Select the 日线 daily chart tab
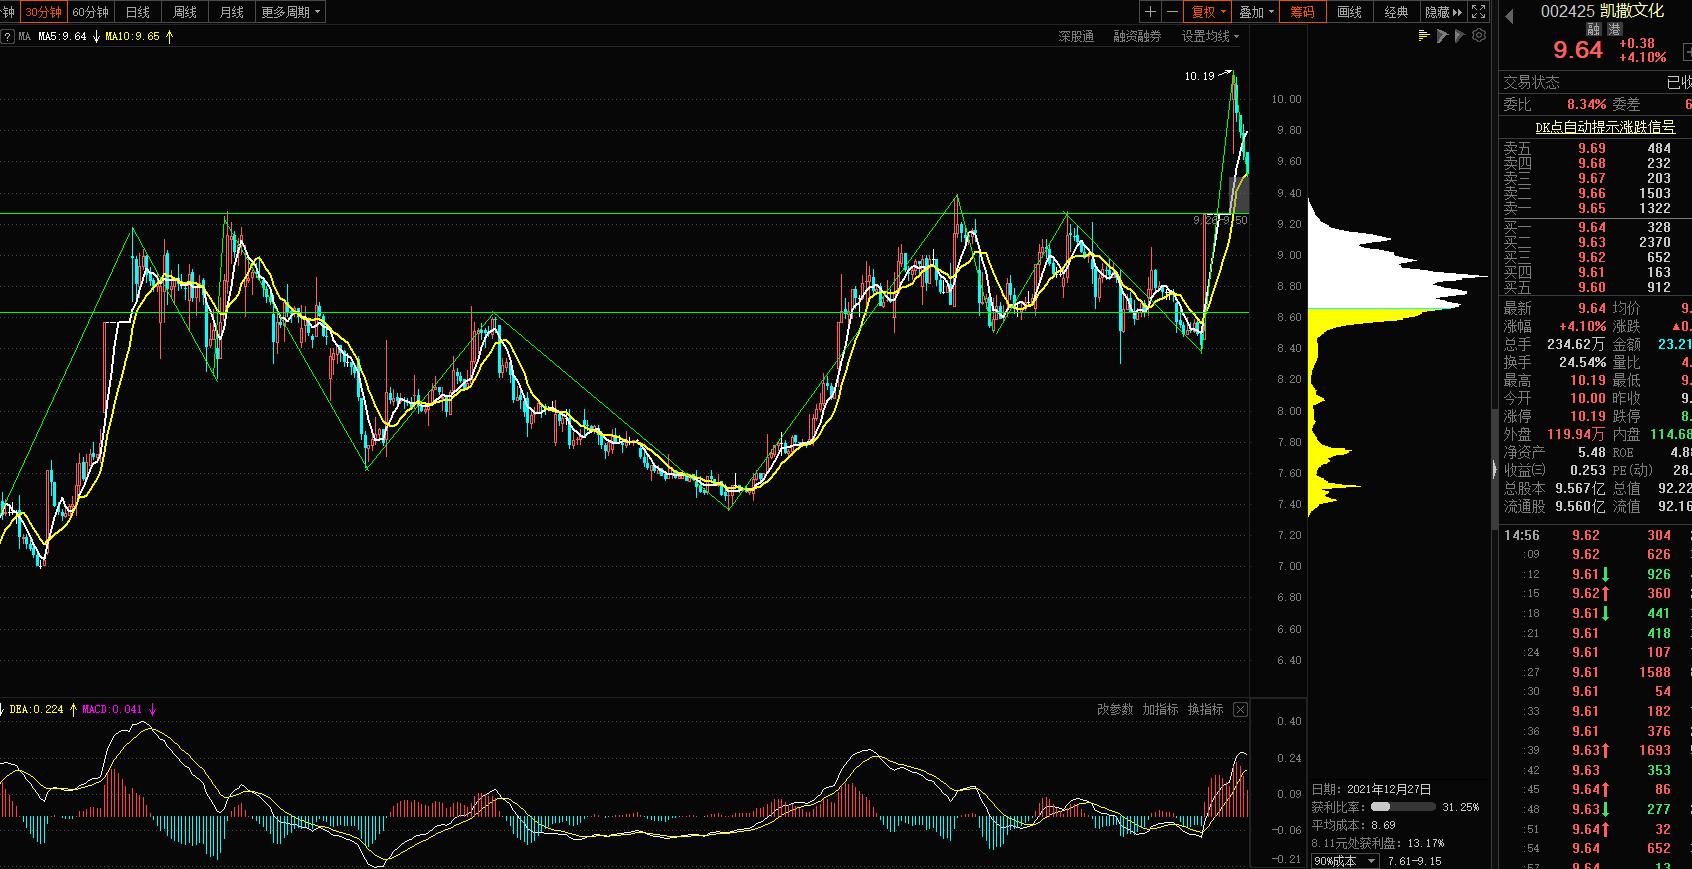 [x=137, y=12]
